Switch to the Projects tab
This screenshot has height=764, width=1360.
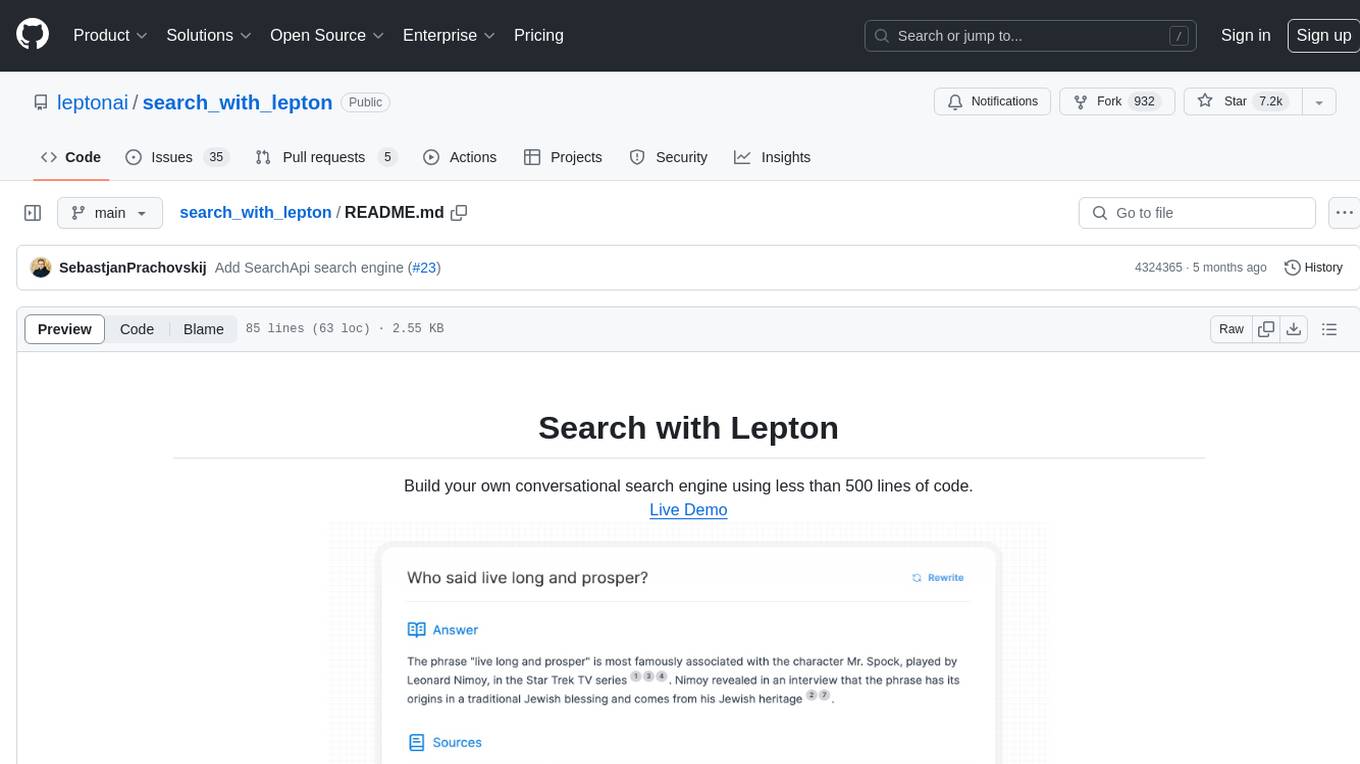click(563, 157)
